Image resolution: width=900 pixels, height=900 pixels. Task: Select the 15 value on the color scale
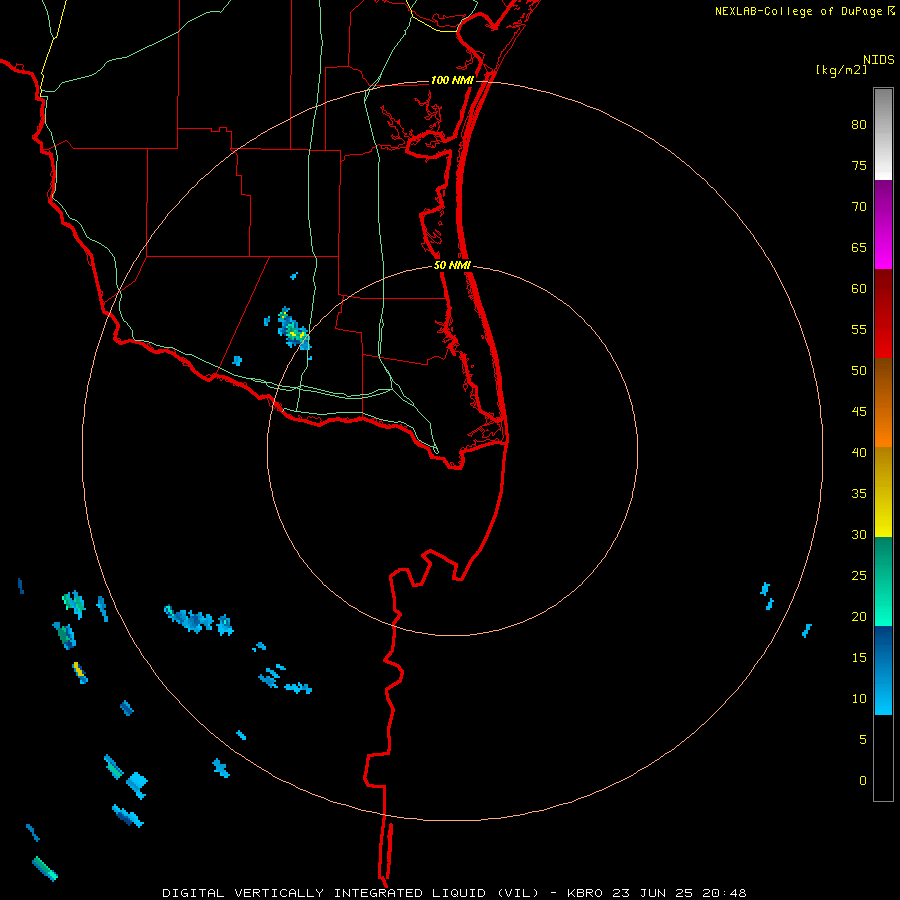point(859,658)
